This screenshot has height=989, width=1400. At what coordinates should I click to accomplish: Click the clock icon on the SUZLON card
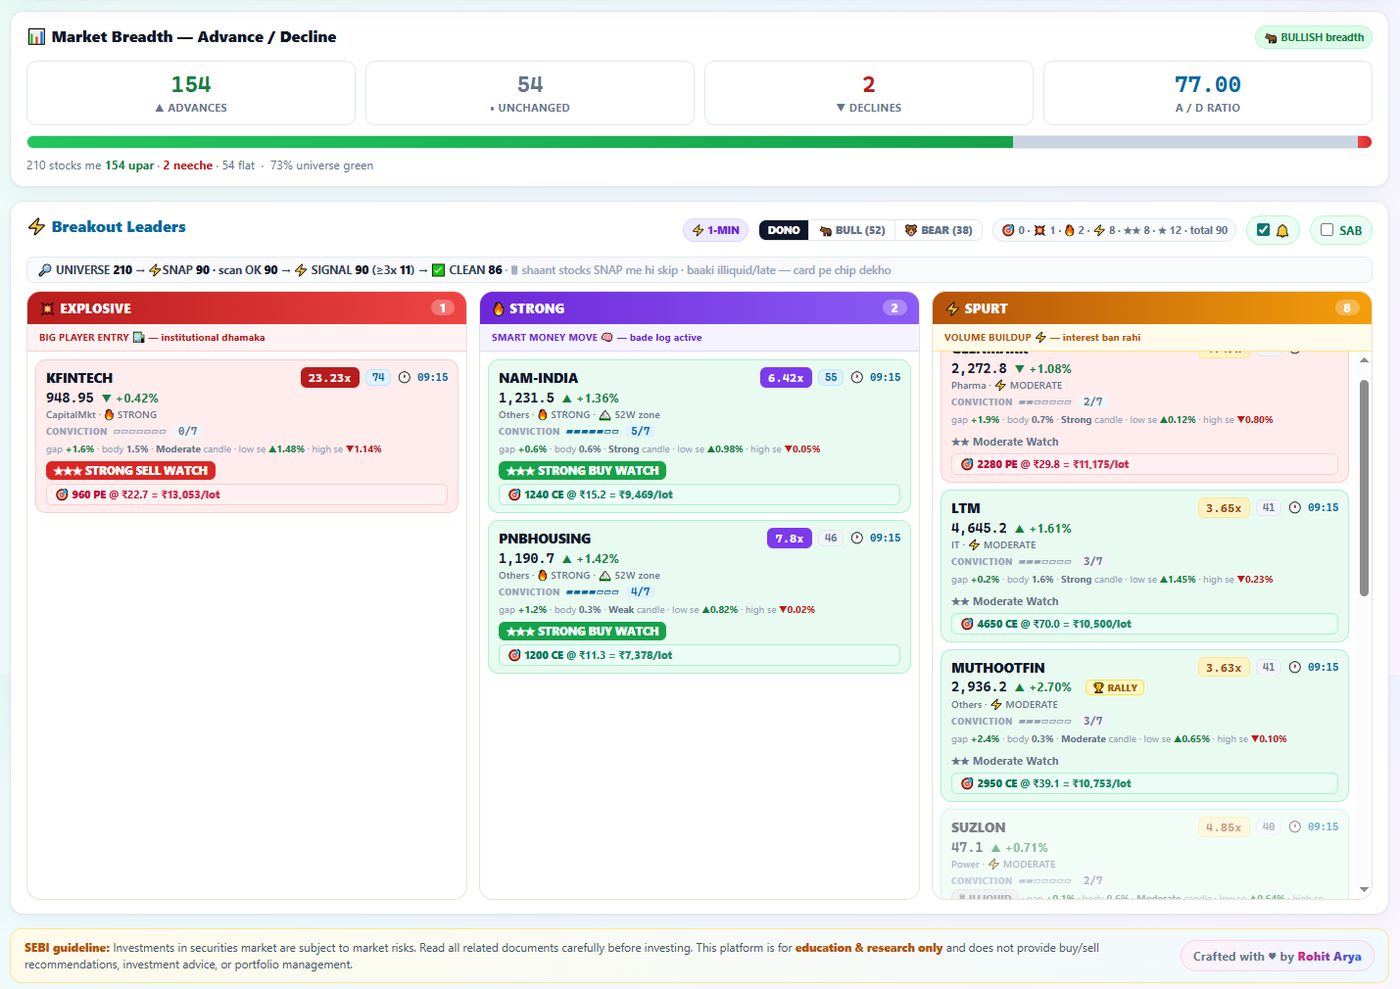click(1295, 827)
